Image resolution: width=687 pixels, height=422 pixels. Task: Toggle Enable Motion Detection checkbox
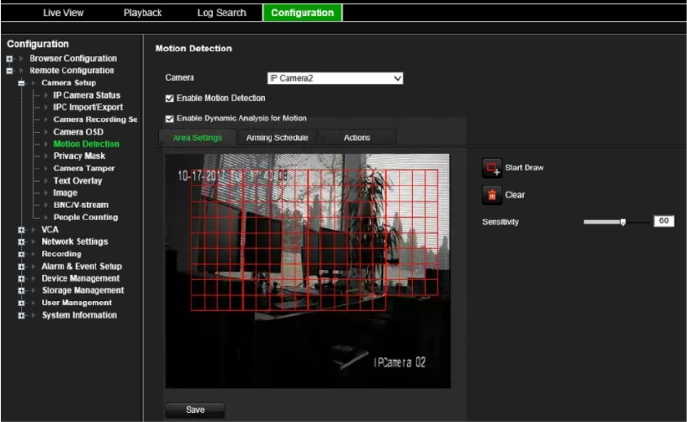170,99
